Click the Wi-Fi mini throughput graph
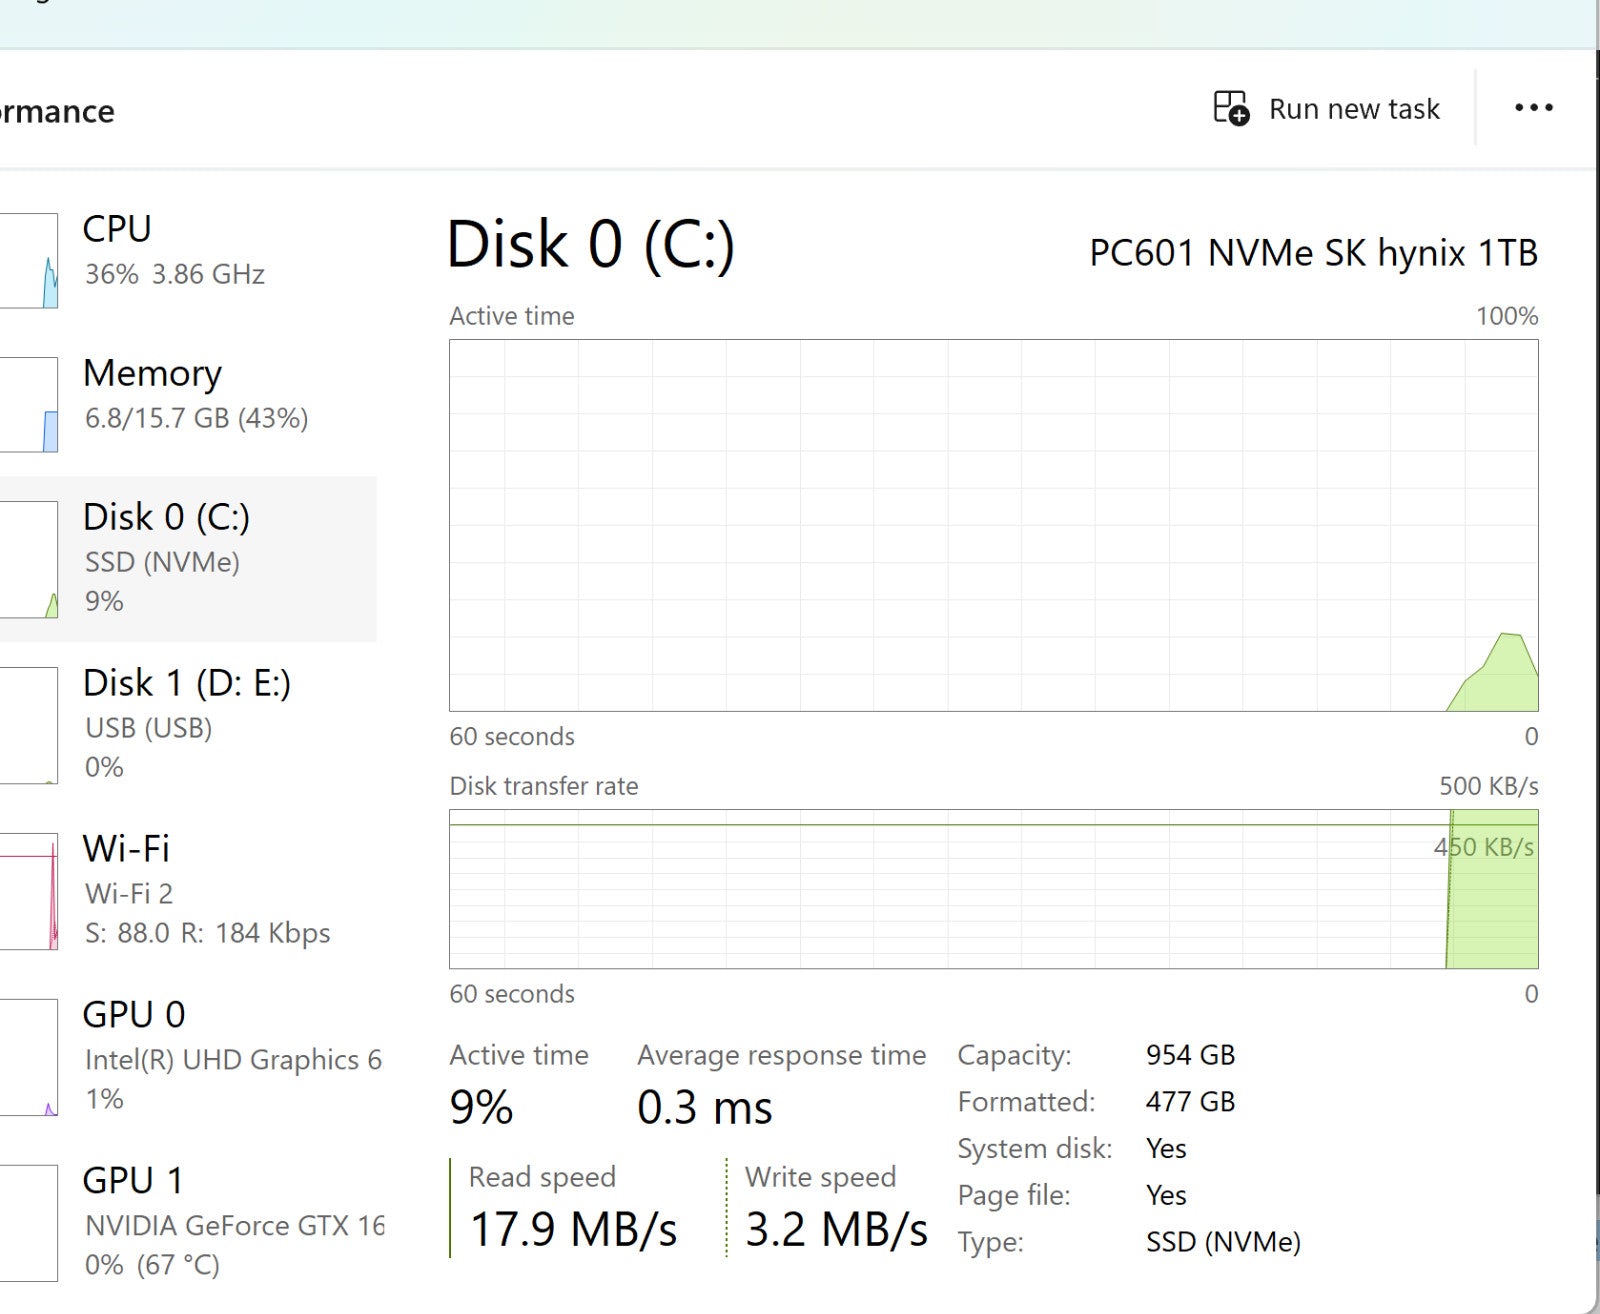Screen dimensions: 1600x1314 (29, 891)
